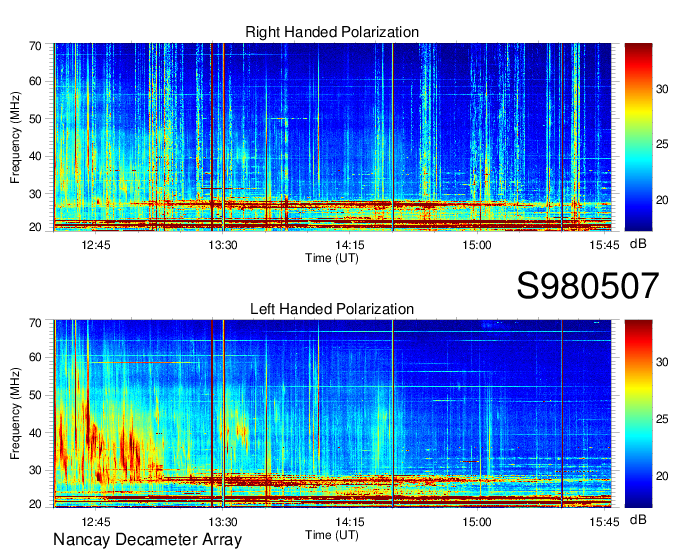Click the 13:30 tick under Right Handed plot
This screenshot has width=680, height=552.
[x=223, y=245]
